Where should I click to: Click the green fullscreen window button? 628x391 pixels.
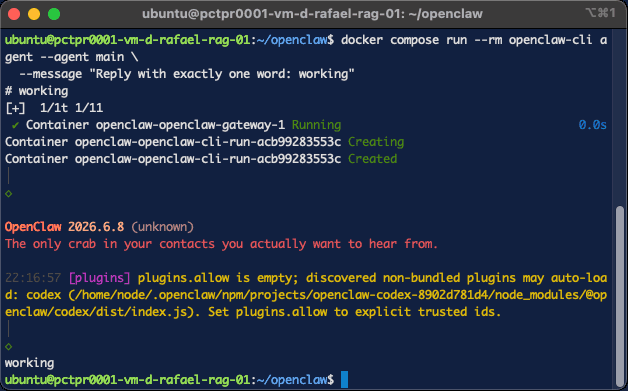54,14
